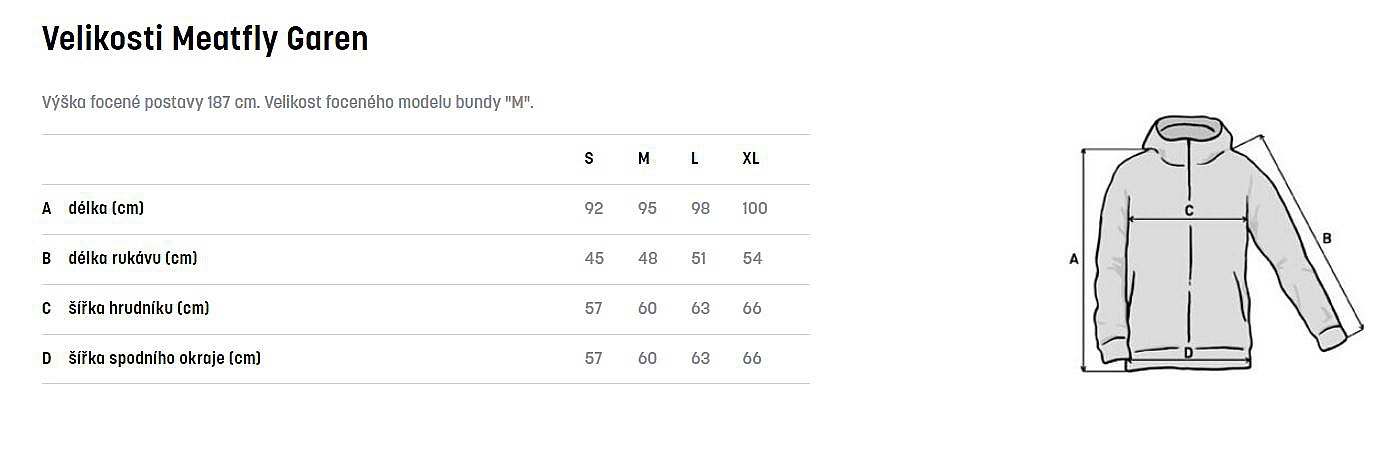The height and width of the screenshot is (456, 1393).
Task: Click the letter A on jacket diagram
Action: [1074, 259]
